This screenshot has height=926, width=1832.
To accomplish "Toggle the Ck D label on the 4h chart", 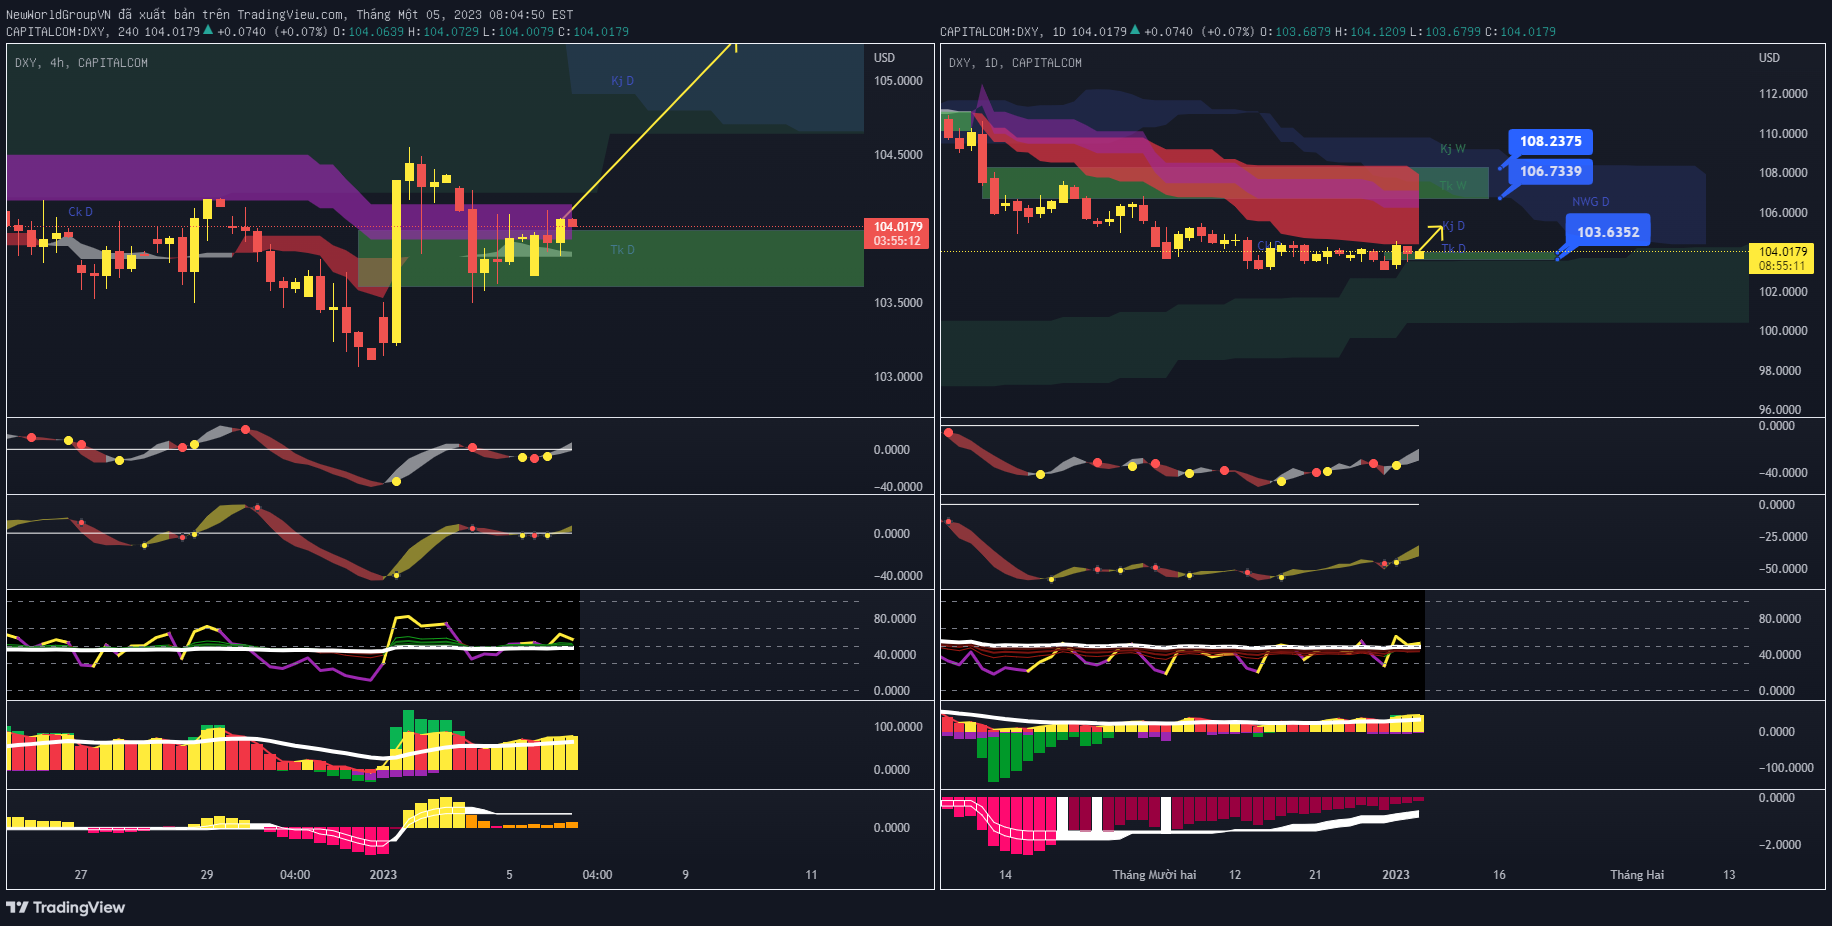I will pyautogui.click(x=80, y=212).
